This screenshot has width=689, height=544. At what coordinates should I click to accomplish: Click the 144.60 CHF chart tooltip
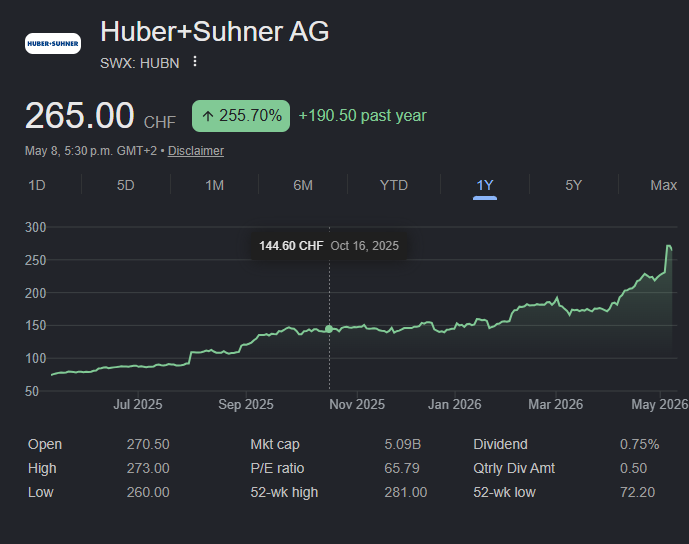[x=329, y=246]
